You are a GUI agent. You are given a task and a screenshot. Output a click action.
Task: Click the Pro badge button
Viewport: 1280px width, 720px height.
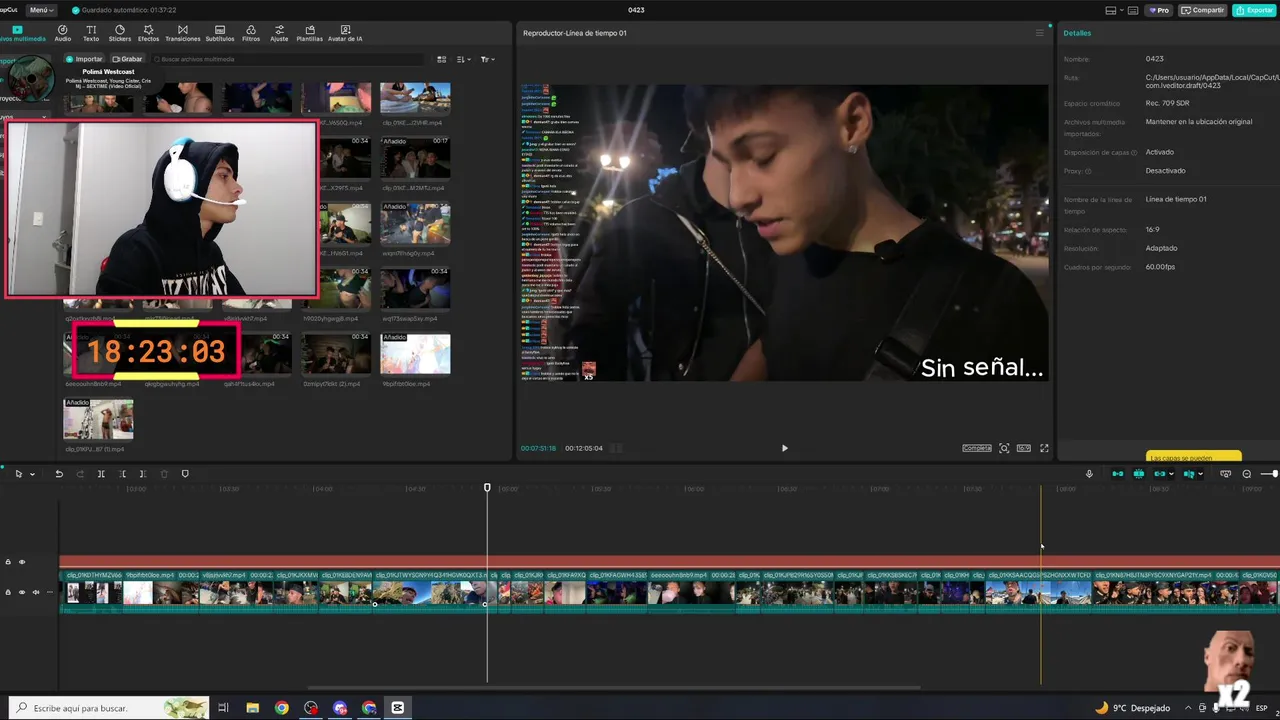(1160, 10)
